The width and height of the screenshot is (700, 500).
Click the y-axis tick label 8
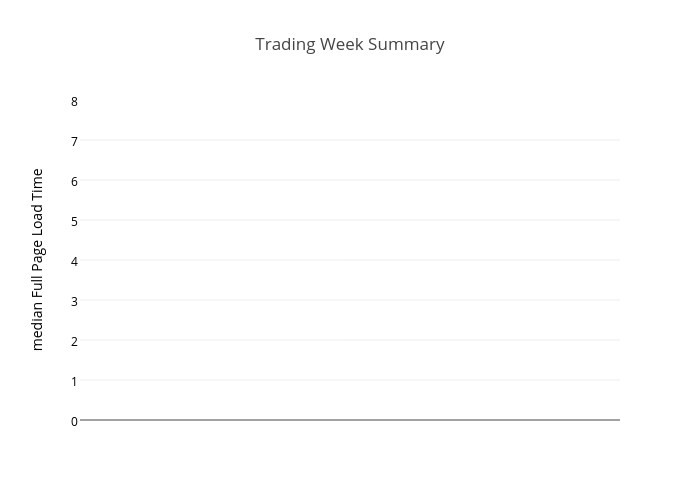coord(74,101)
